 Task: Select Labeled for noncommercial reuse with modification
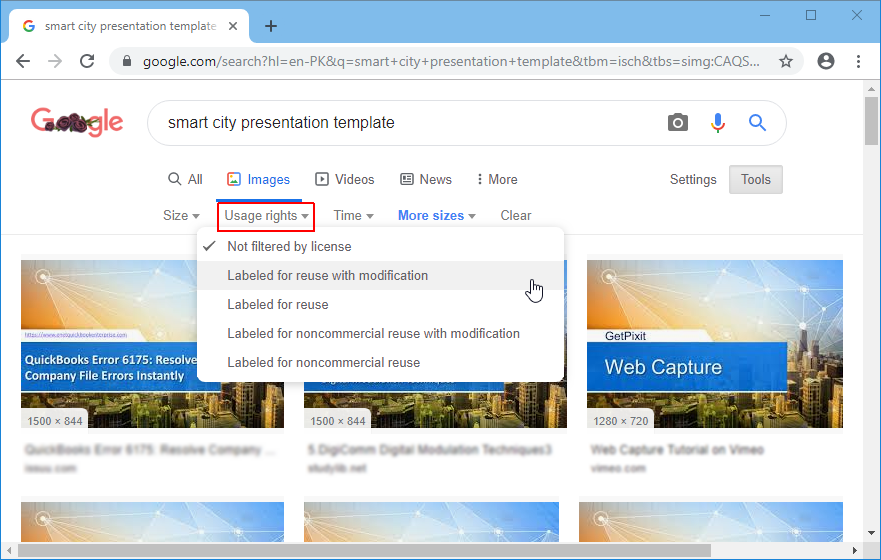click(x=380, y=333)
